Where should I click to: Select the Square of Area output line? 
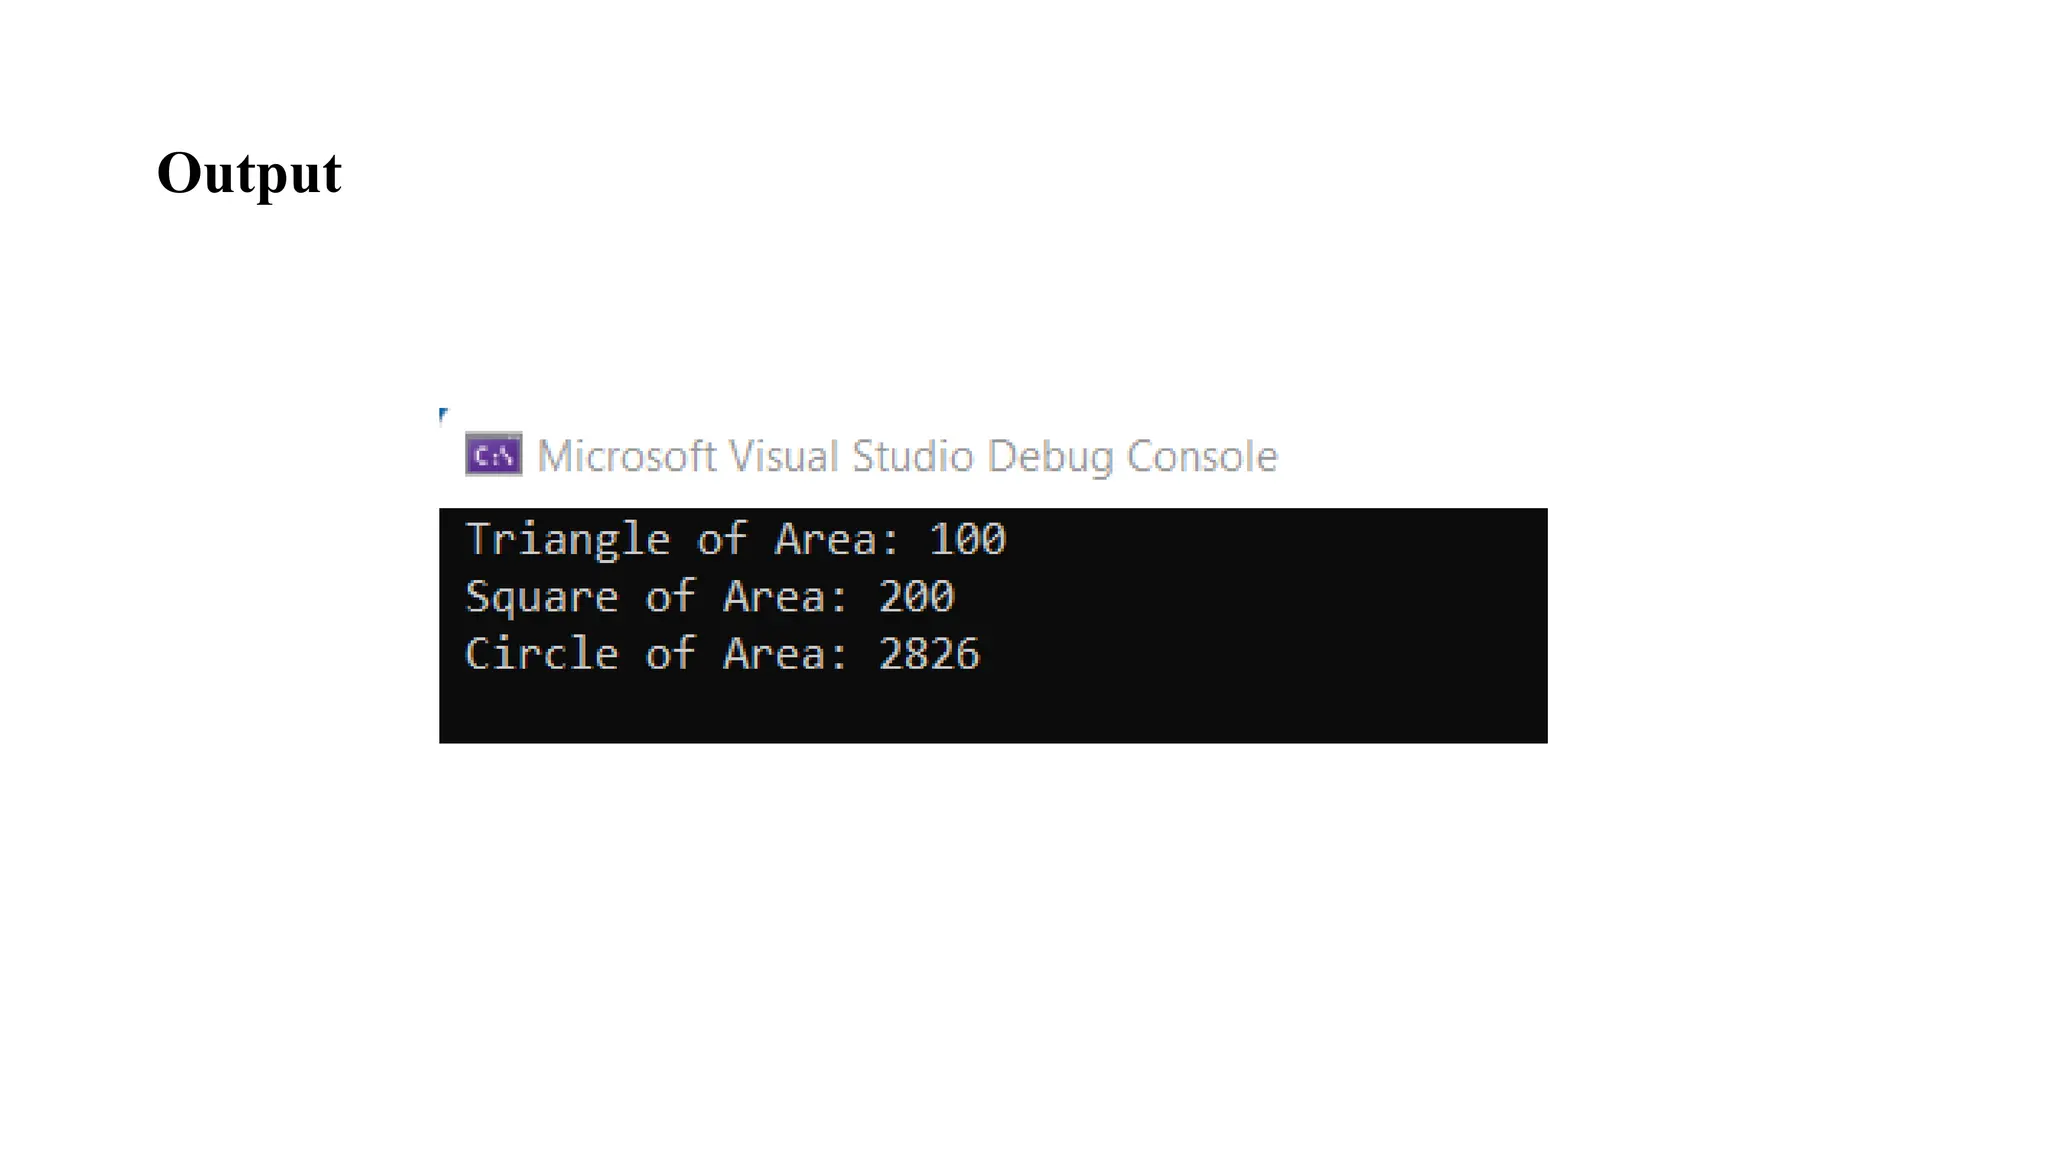click(710, 597)
